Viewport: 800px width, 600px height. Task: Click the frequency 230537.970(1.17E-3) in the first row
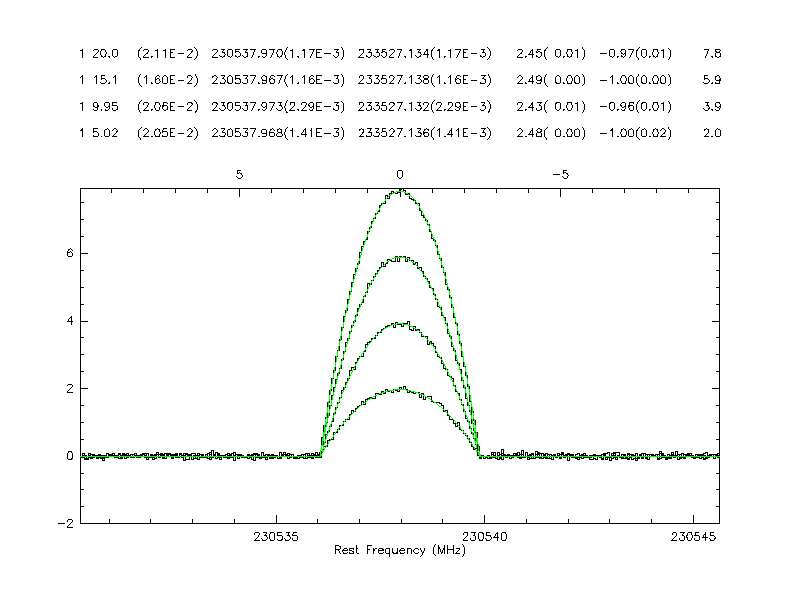278,53
